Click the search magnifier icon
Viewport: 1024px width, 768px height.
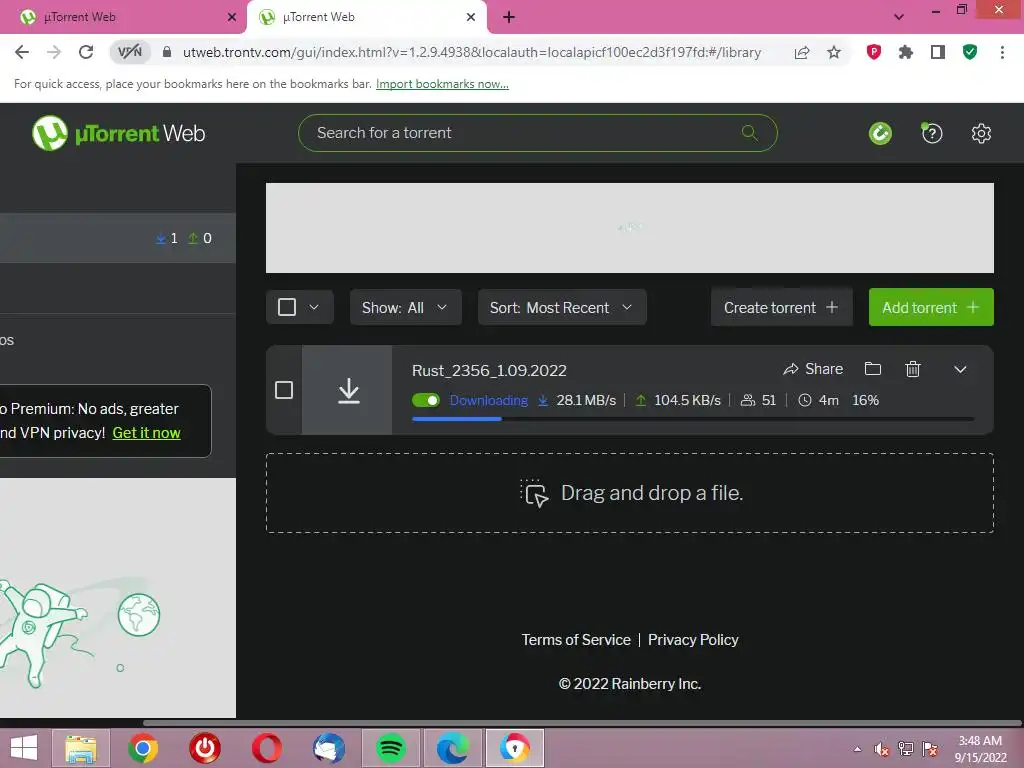coord(750,133)
